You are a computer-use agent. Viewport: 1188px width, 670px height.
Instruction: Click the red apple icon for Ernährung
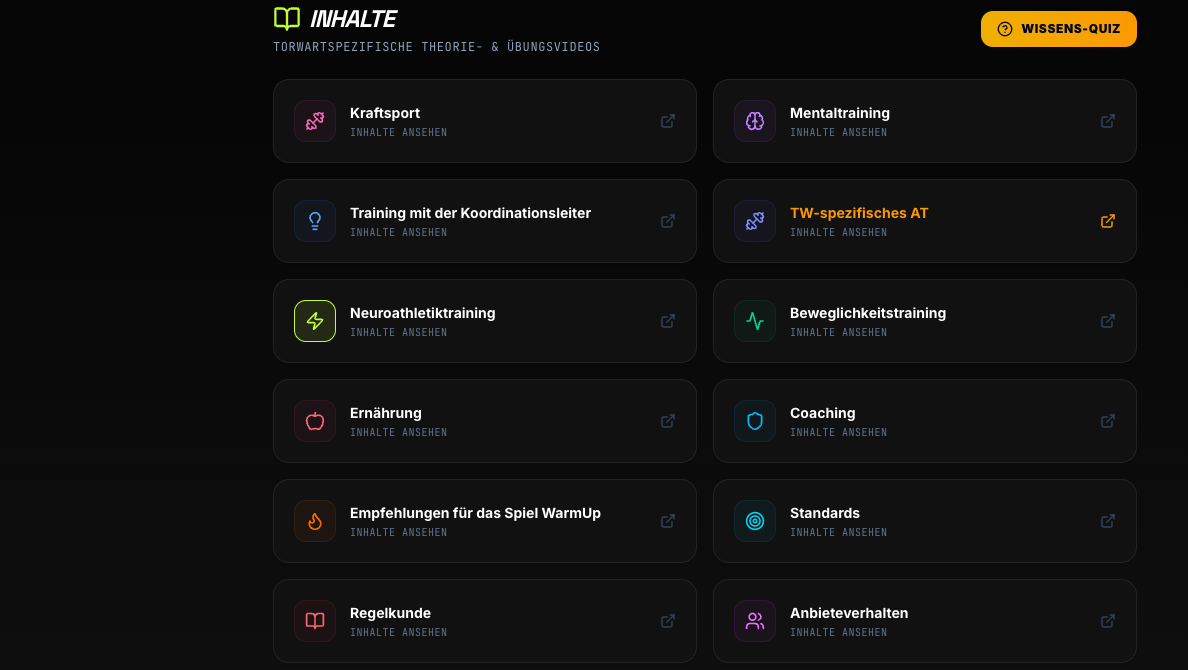pyautogui.click(x=314, y=421)
